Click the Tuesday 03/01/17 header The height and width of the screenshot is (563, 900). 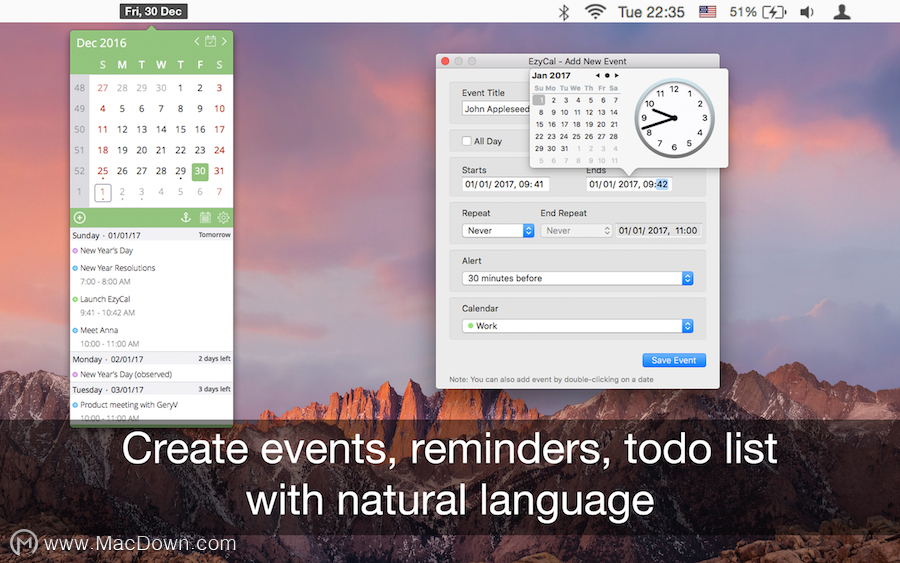(152, 390)
